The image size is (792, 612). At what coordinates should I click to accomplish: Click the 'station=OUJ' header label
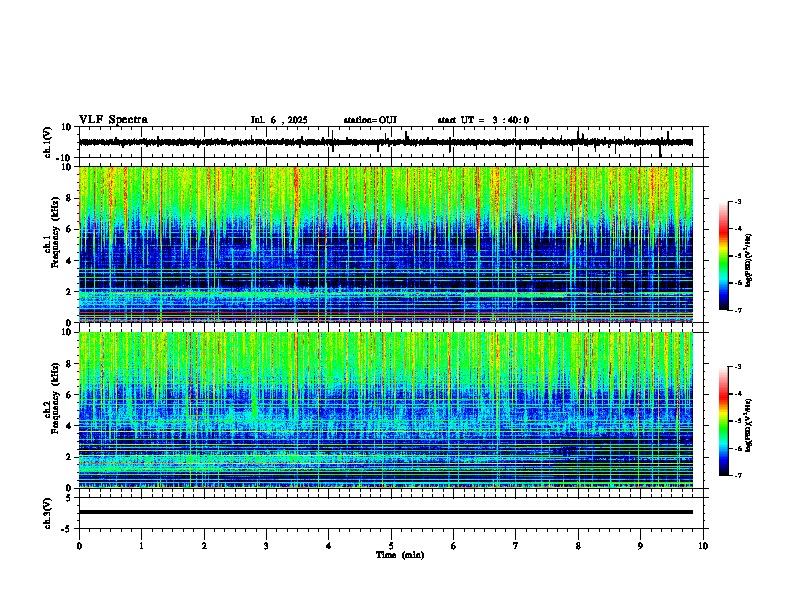tap(370, 120)
